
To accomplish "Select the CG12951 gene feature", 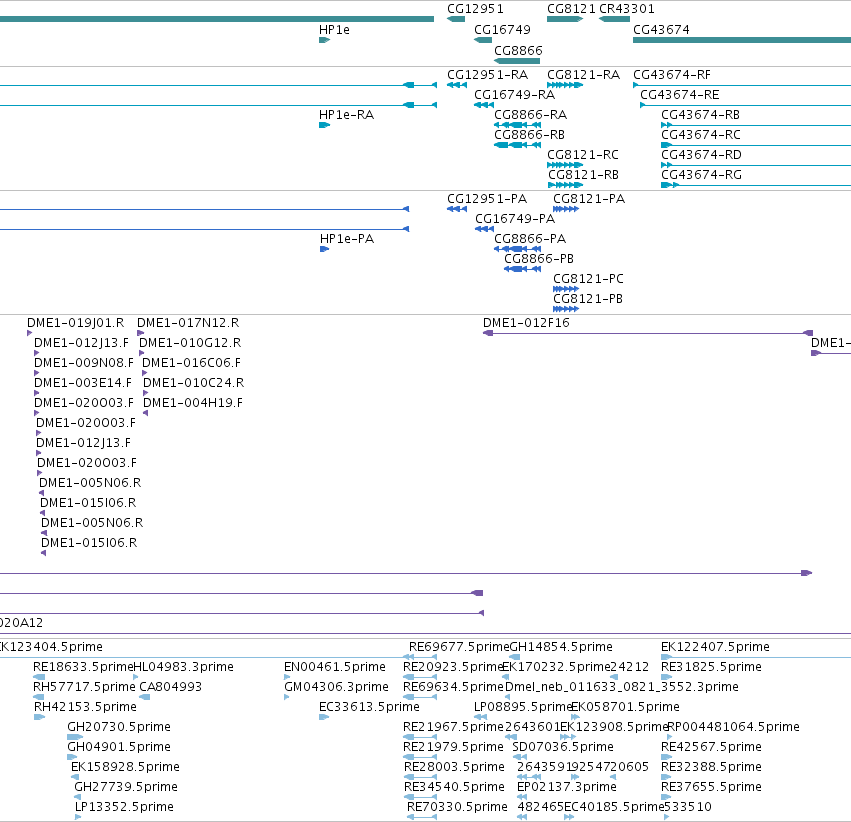I will click(456, 19).
